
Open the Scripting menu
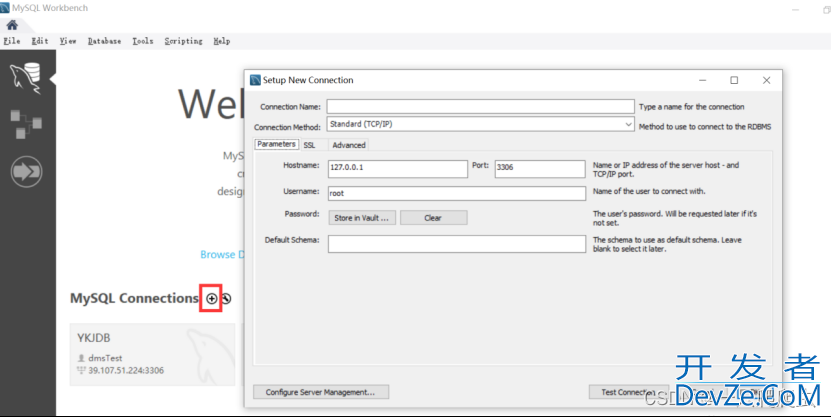183,41
